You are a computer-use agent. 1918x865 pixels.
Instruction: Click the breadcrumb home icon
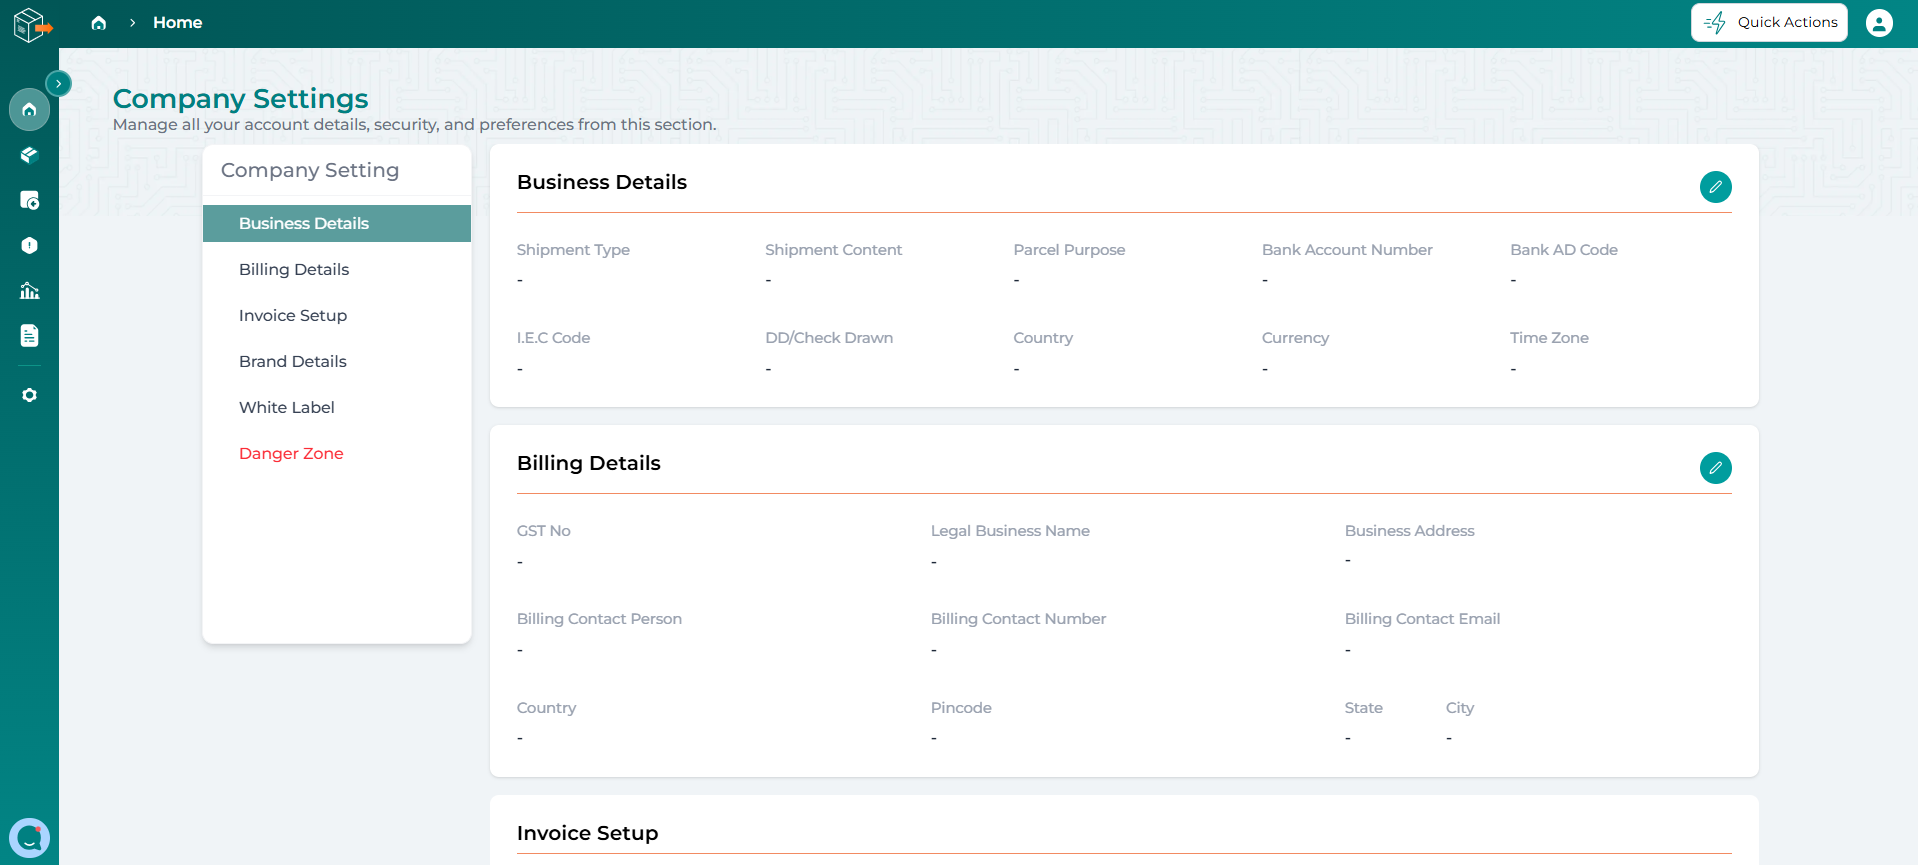(98, 23)
